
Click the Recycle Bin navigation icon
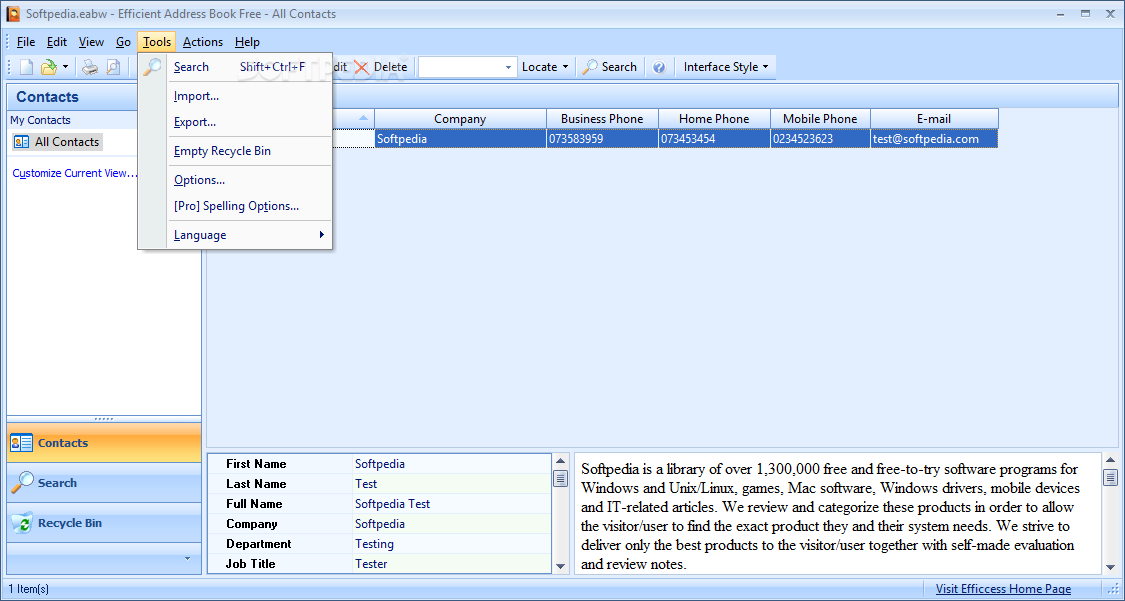point(22,523)
